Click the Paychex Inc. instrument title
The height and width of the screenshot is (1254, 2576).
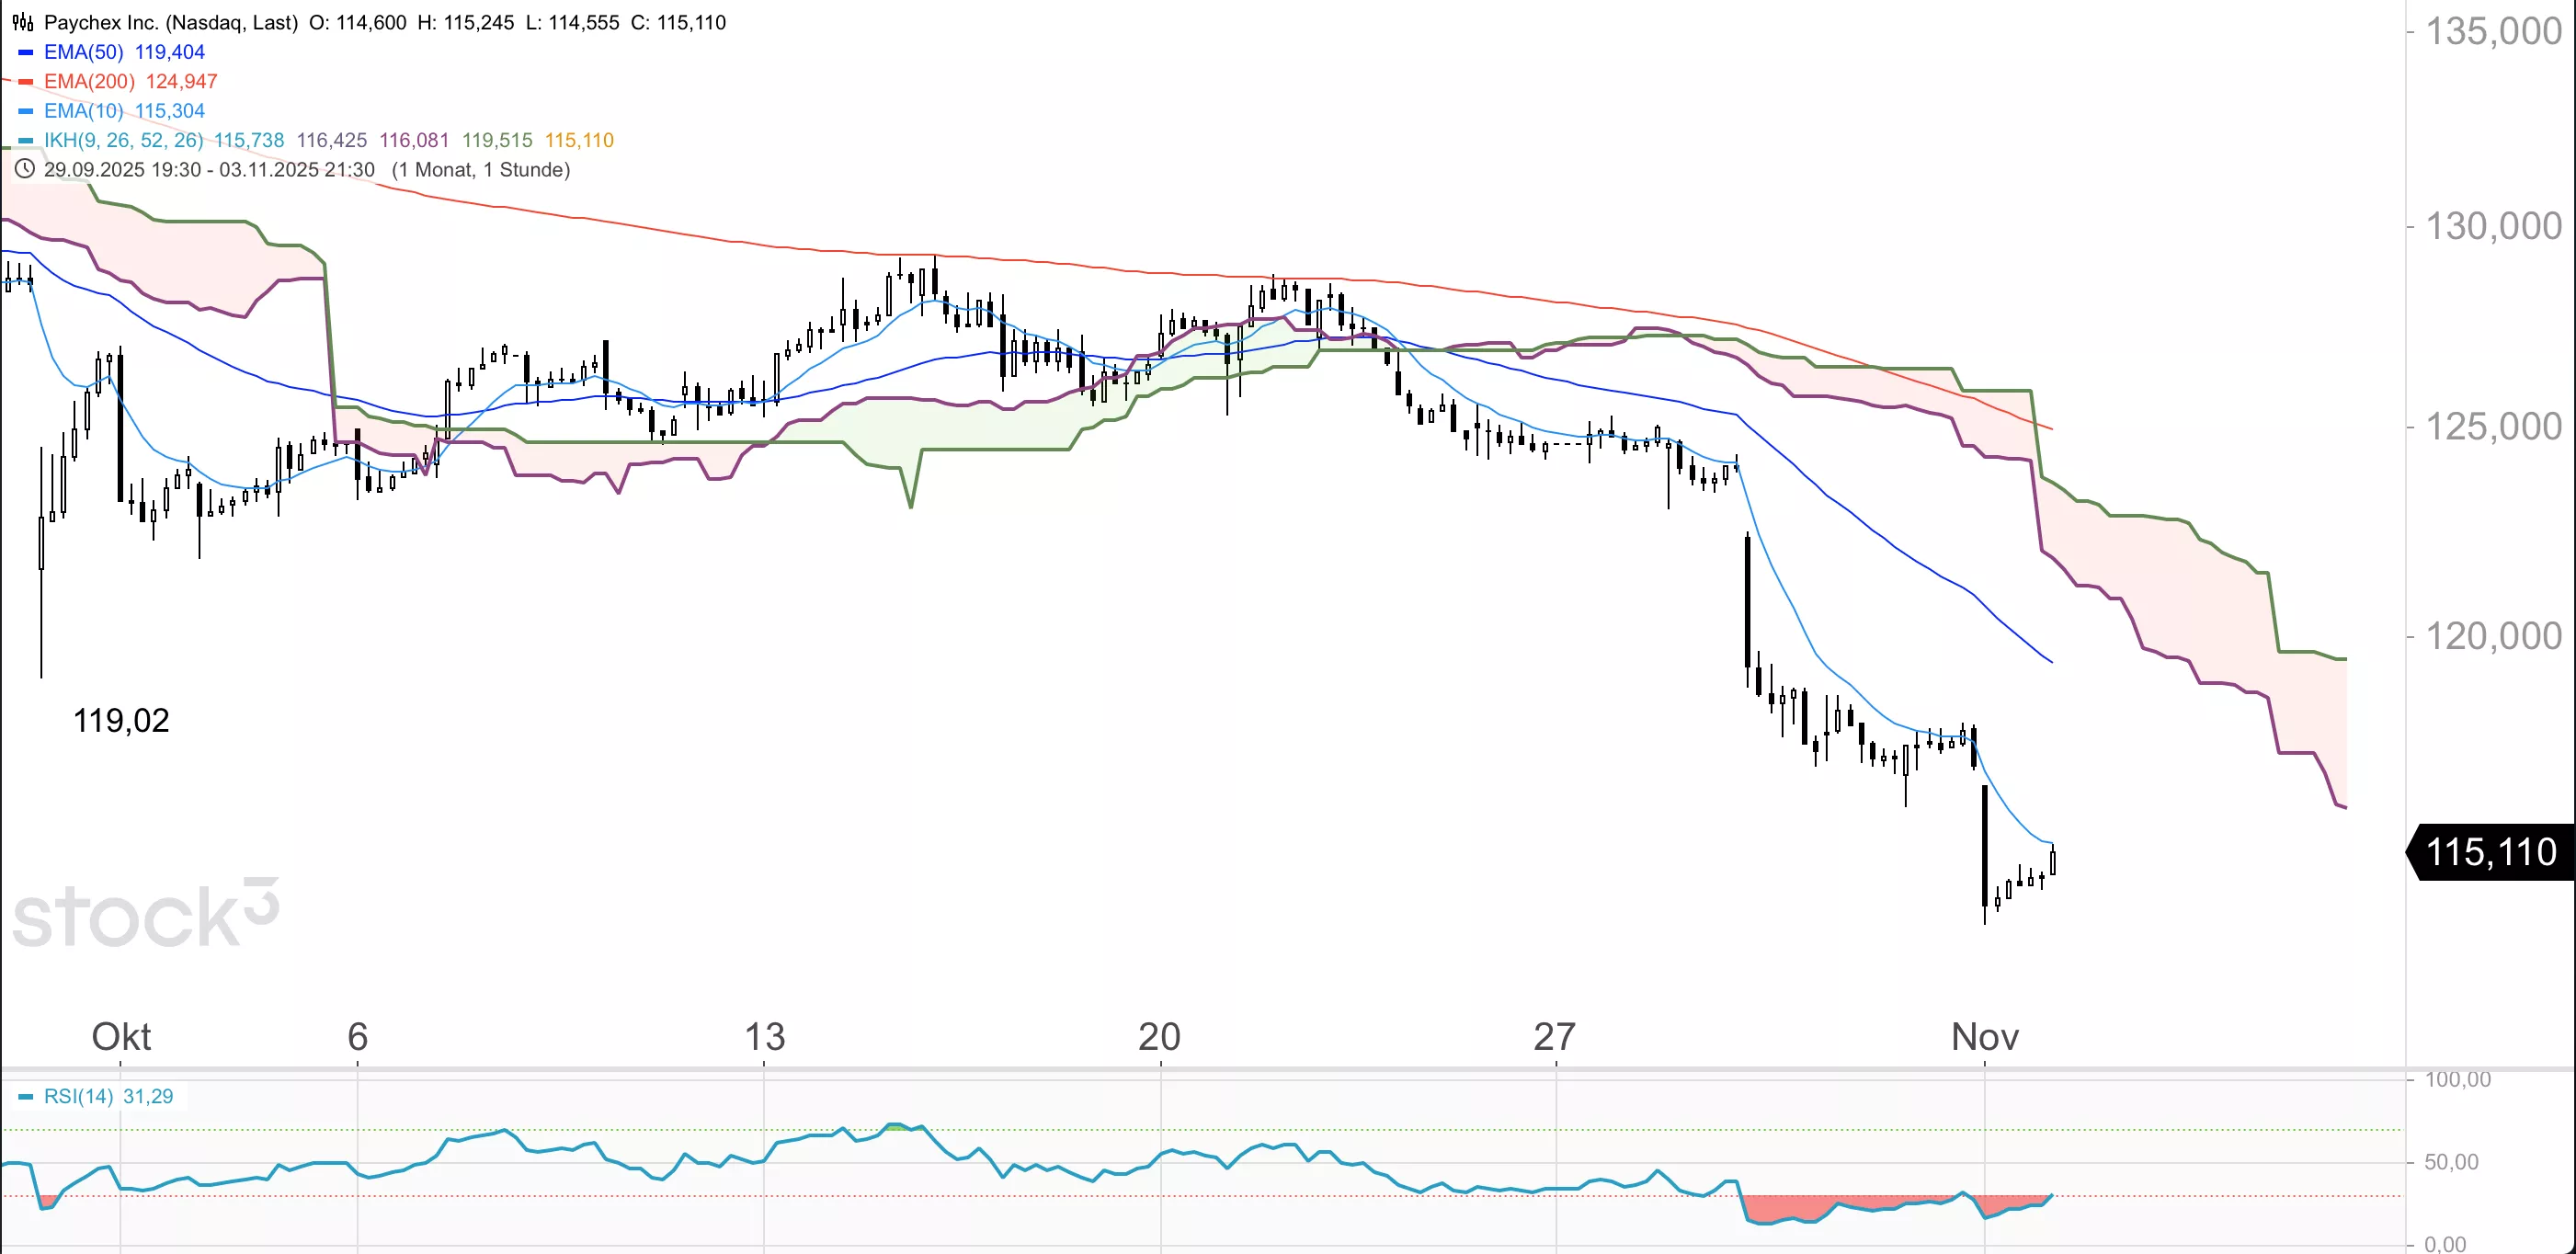170,22
